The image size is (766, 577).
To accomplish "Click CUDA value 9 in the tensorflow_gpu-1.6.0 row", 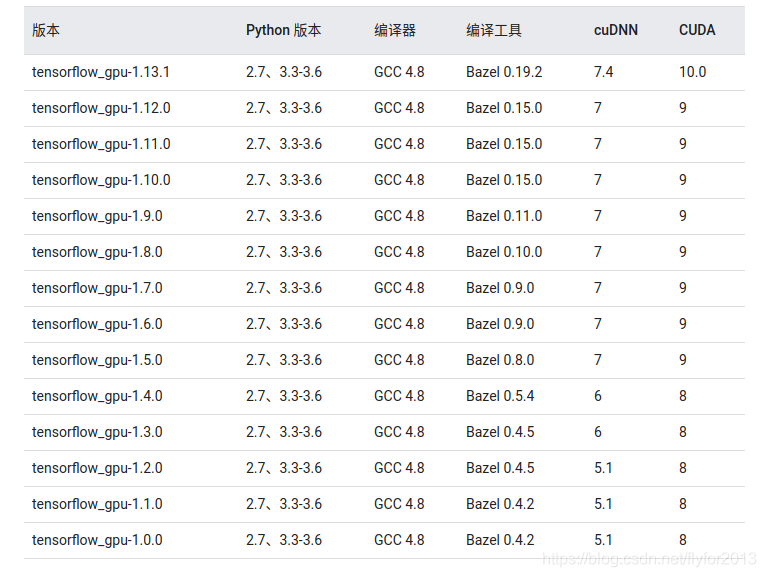I will (683, 324).
